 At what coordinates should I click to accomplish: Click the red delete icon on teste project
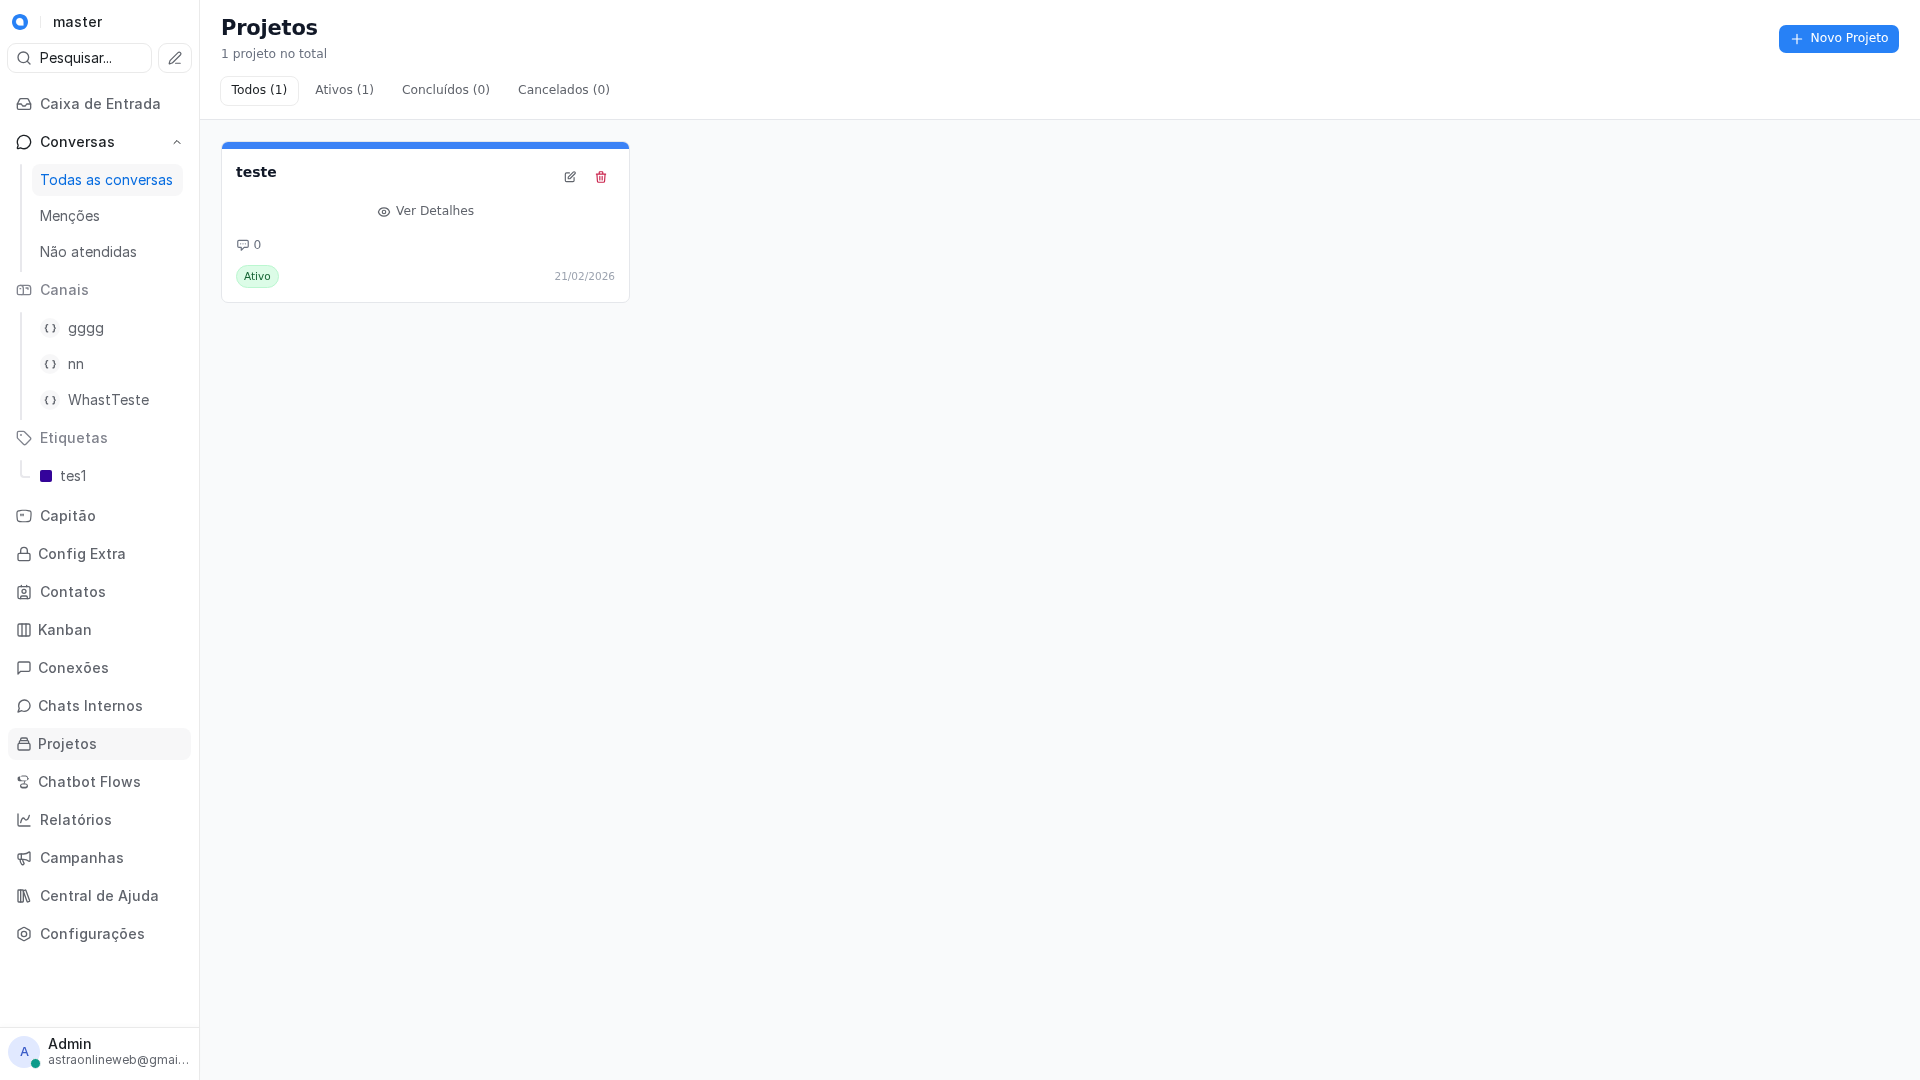[x=601, y=177]
